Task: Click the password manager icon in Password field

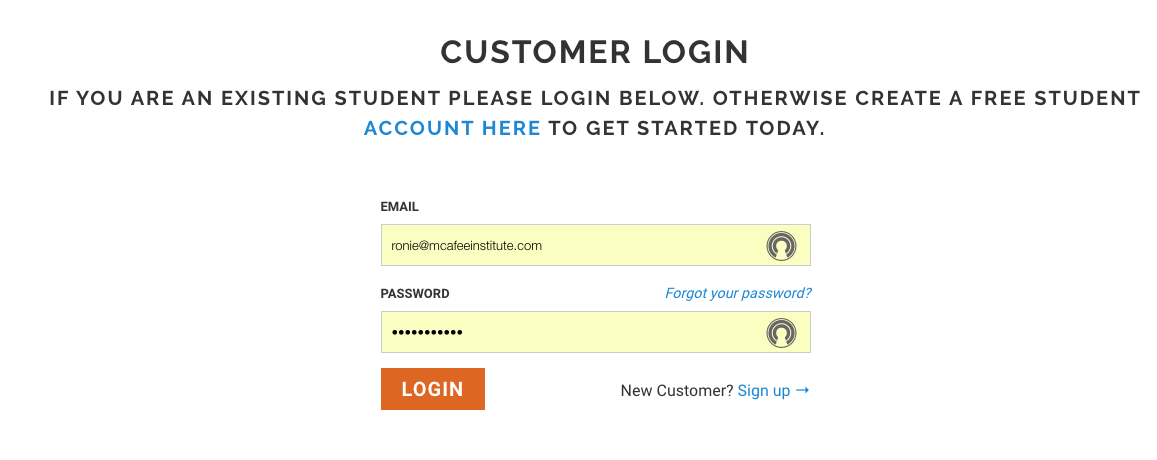Action: pyautogui.click(x=781, y=333)
